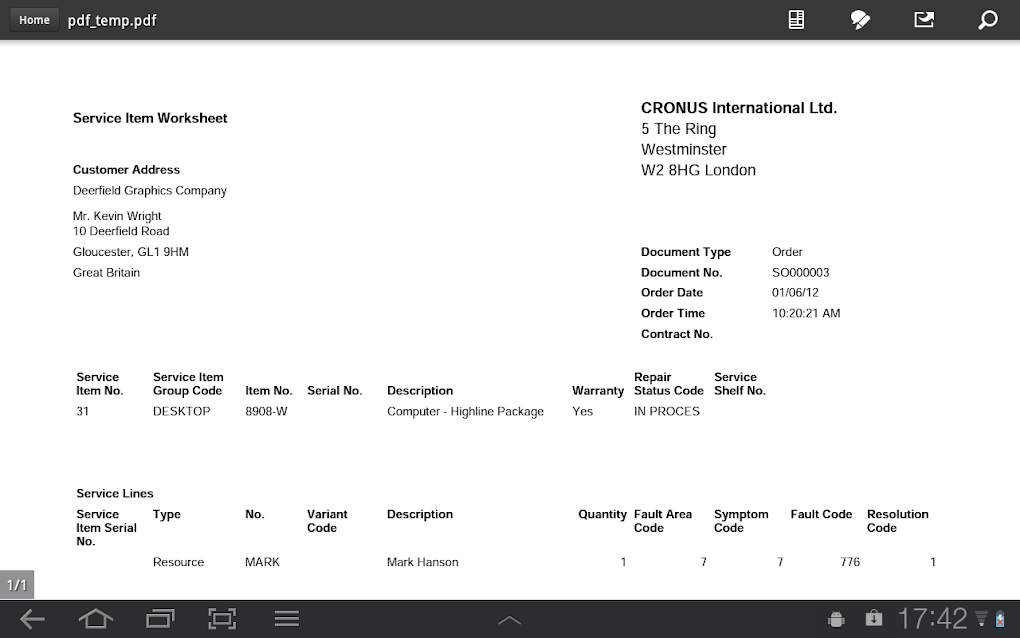Screen dimensions: 1020x638
Task: Select the Customer Address heading
Action: [x=126, y=170]
